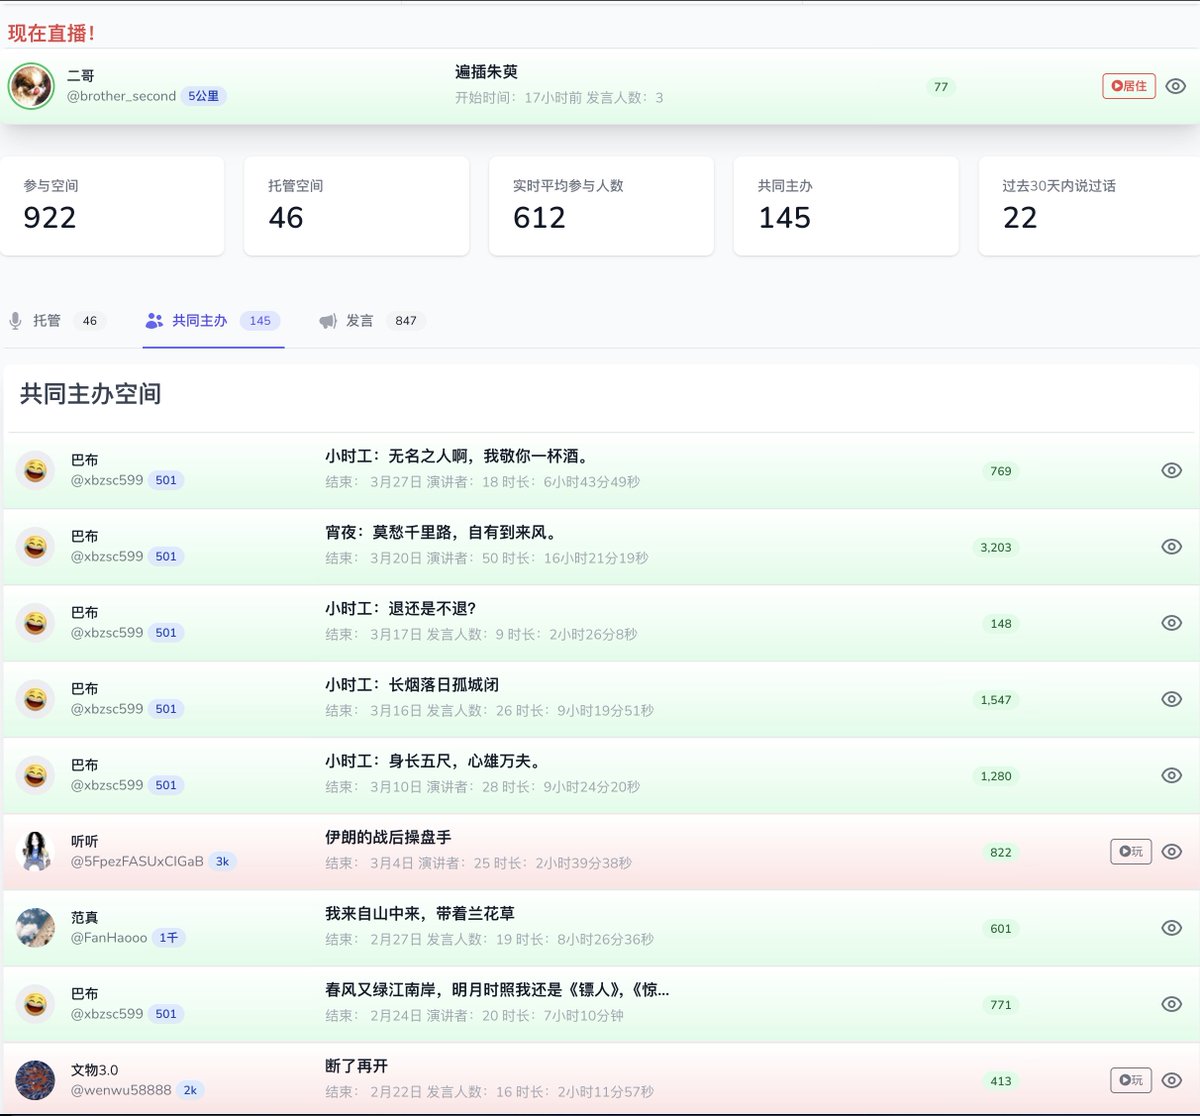Screen dimensions: 1200x1116
Task: Click the eye icon for 身长五尺，心雄万夫 row
Action: [x=1172, y=775]
